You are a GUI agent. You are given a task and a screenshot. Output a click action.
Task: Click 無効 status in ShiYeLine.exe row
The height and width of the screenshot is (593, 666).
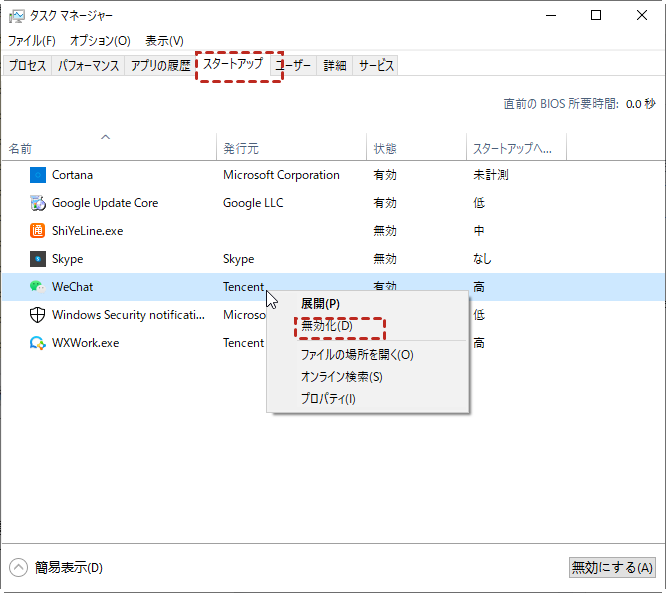(x=385, y=231)
